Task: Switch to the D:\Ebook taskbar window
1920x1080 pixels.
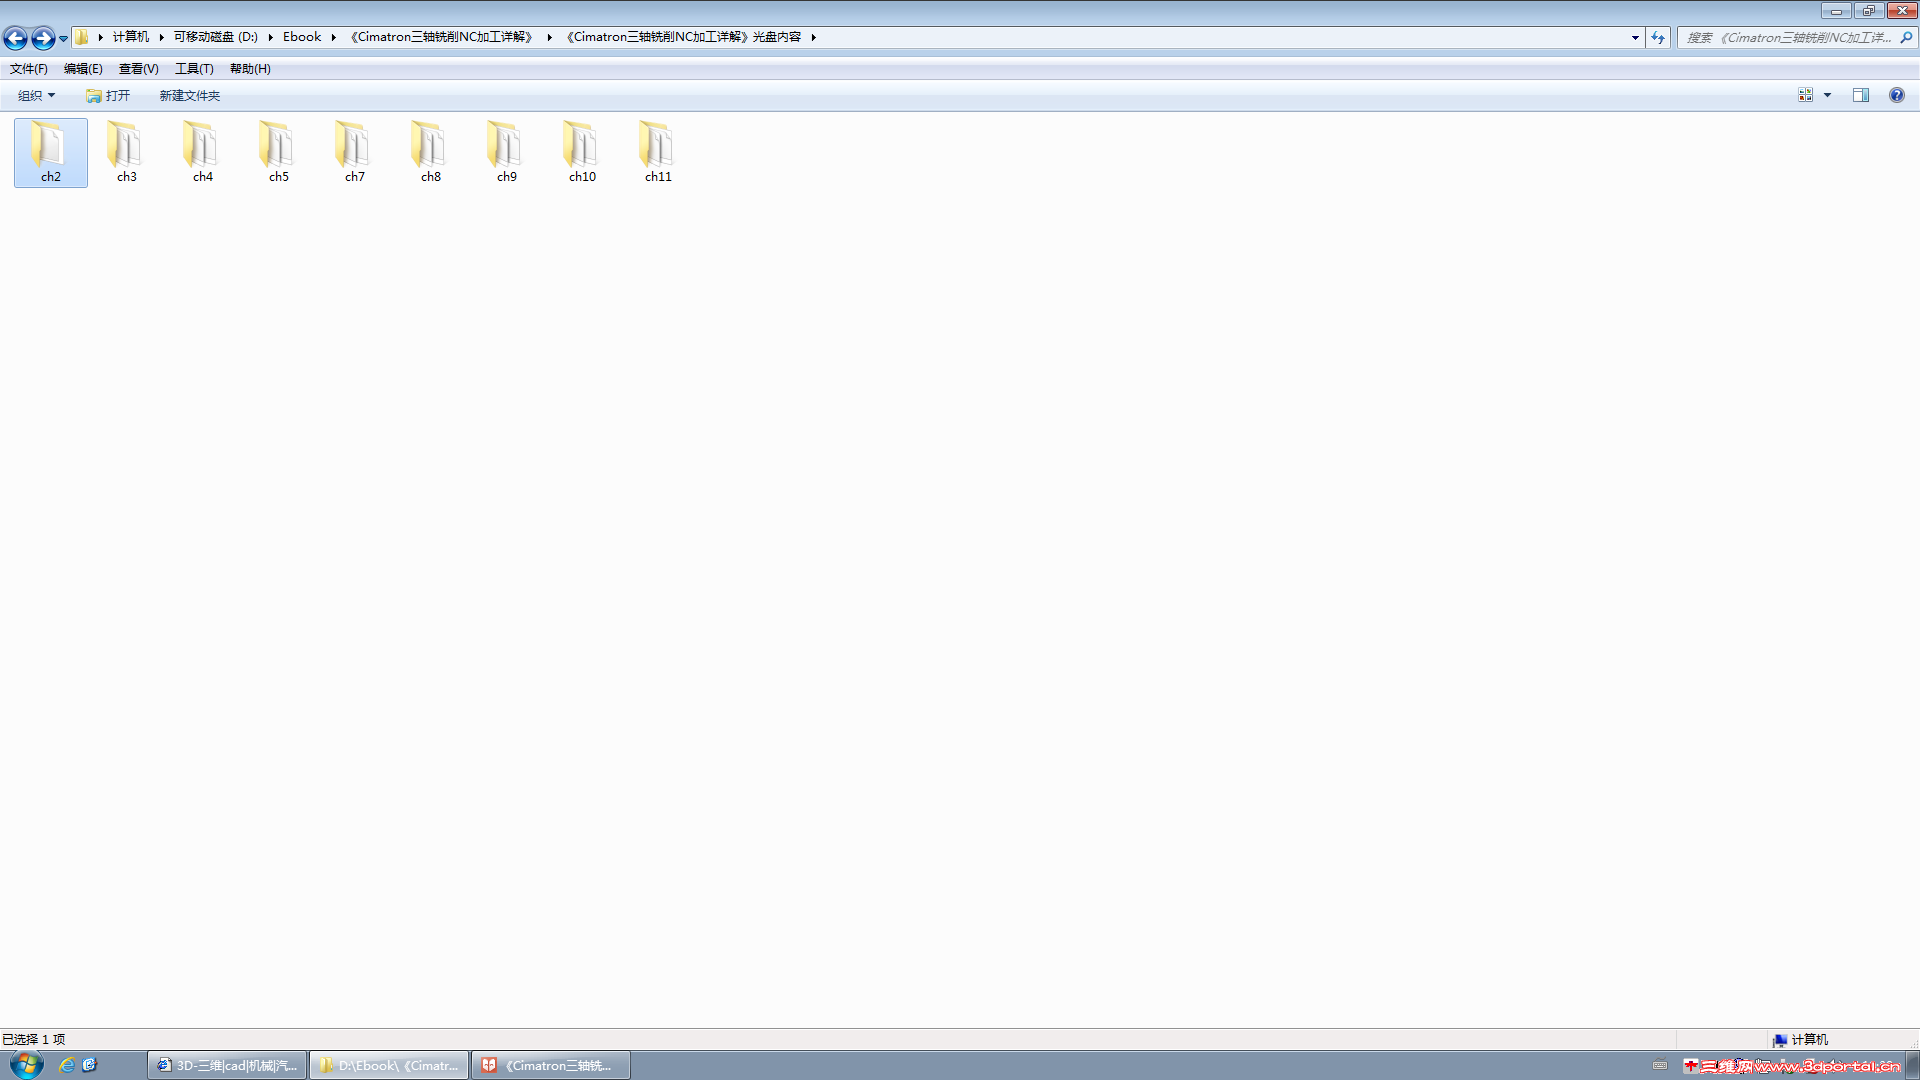Action: point(389,1066)
